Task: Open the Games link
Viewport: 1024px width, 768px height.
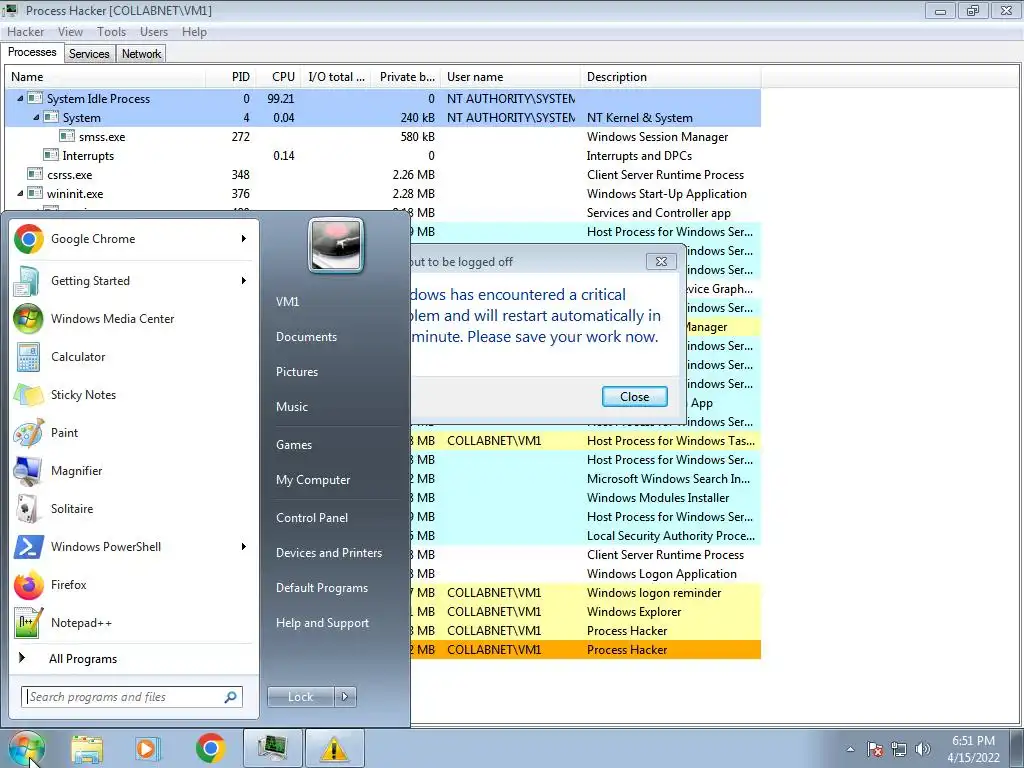Action: pyautogui.click(x=294, y=445)
